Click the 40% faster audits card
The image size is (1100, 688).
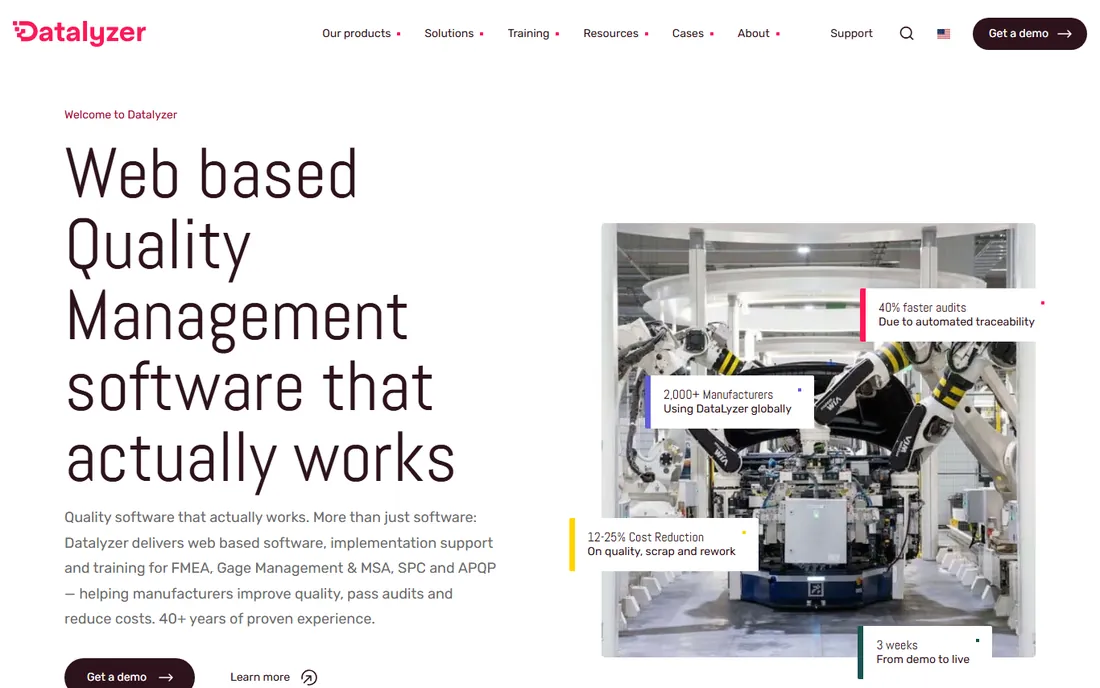(957, 315)
